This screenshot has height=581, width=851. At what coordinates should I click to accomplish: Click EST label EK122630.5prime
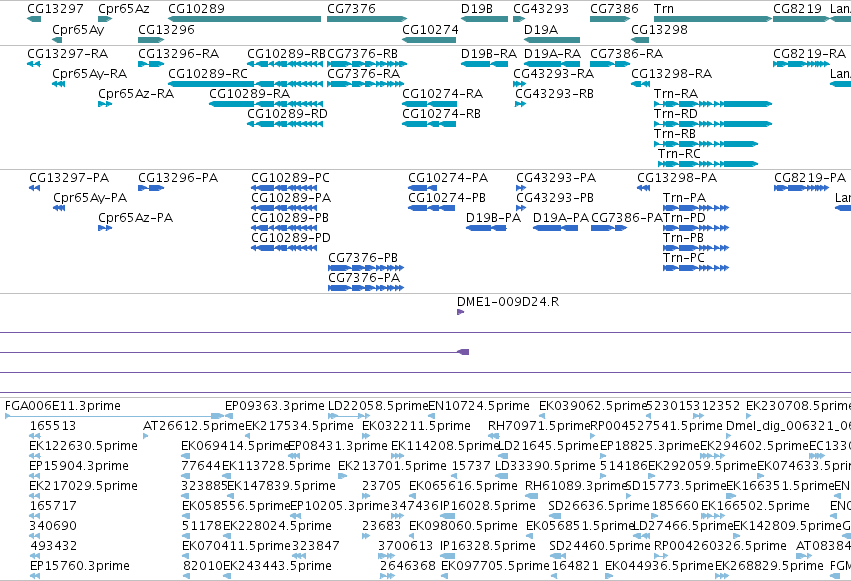pos(84,446)
